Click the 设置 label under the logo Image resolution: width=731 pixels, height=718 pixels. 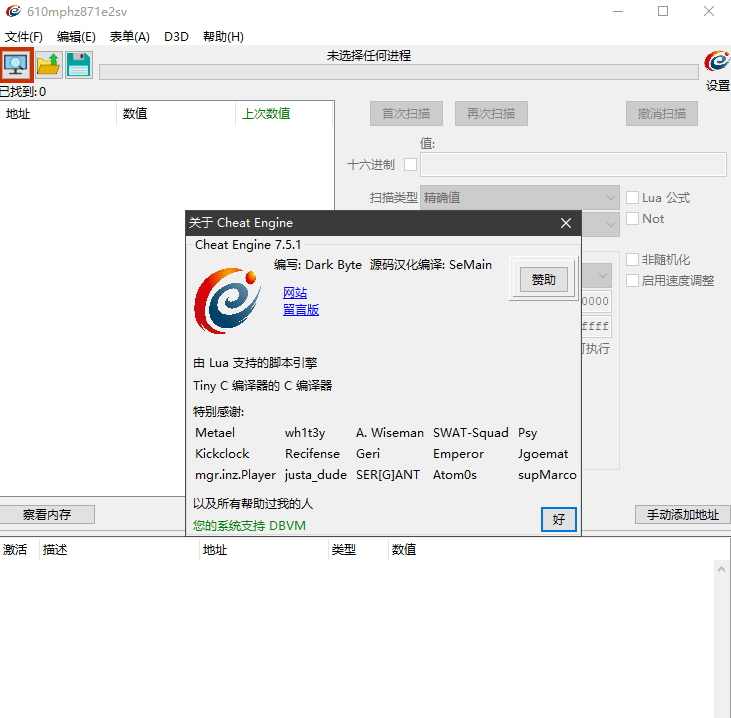point(717,86)
